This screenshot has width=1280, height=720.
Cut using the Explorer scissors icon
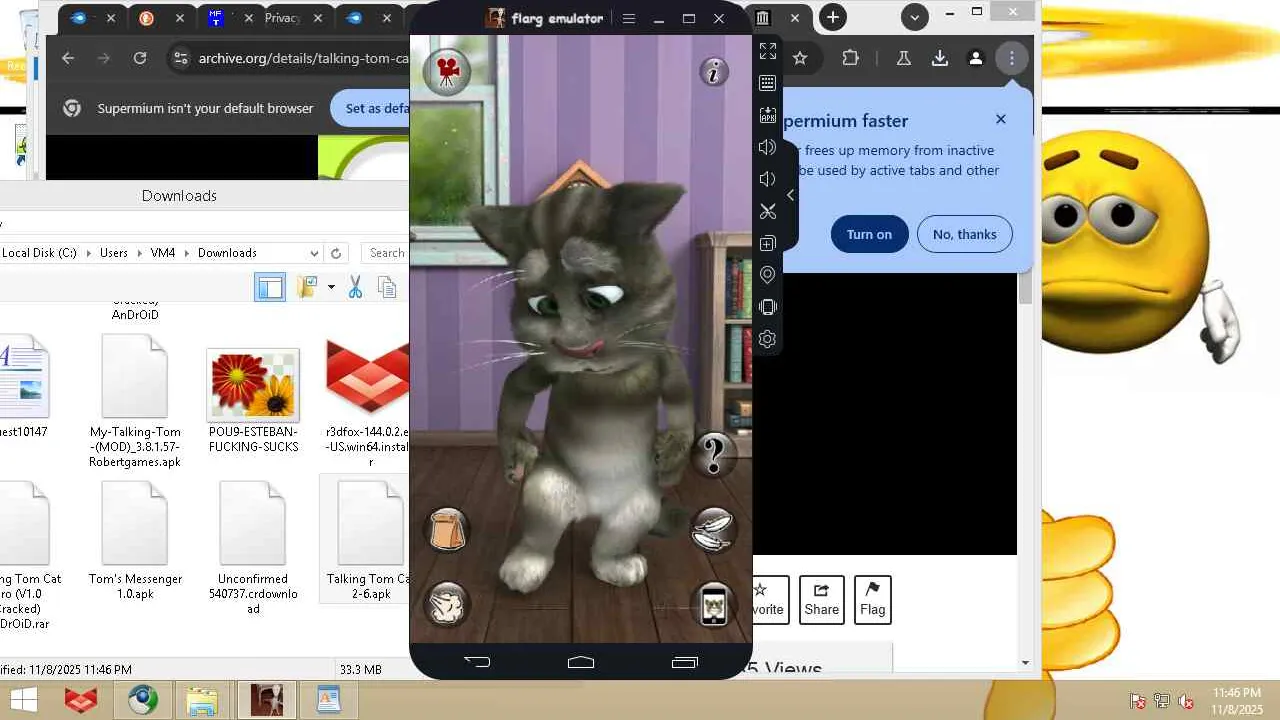[354, 288]
